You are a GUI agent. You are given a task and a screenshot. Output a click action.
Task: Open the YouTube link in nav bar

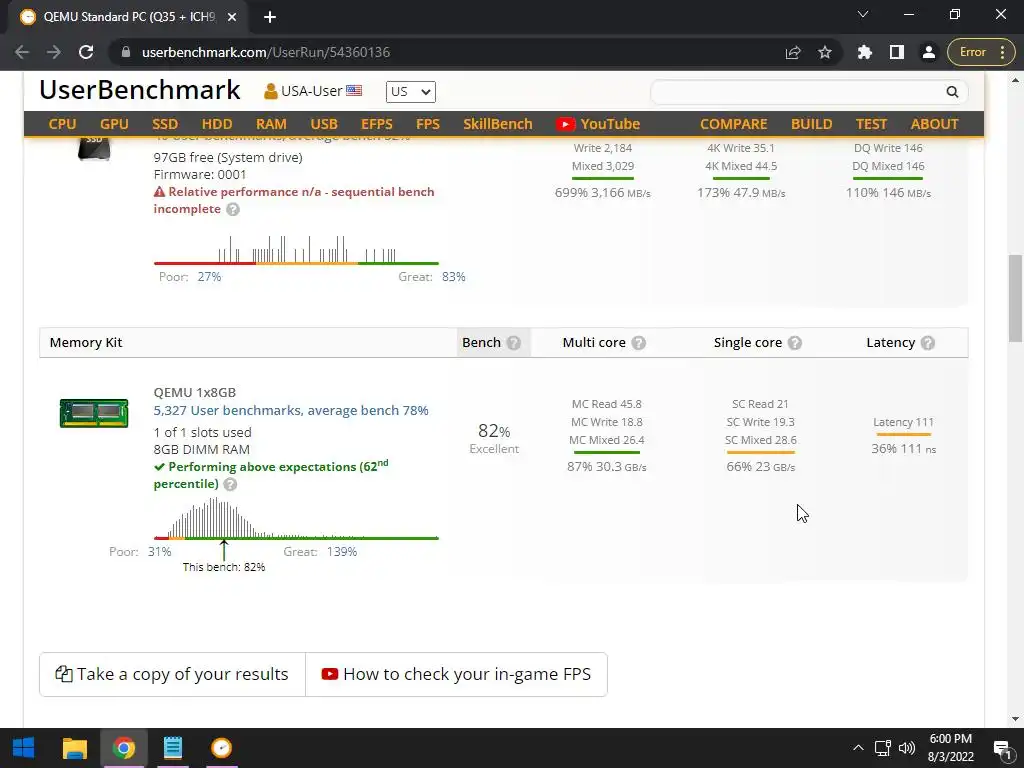[x=598, y=124]
